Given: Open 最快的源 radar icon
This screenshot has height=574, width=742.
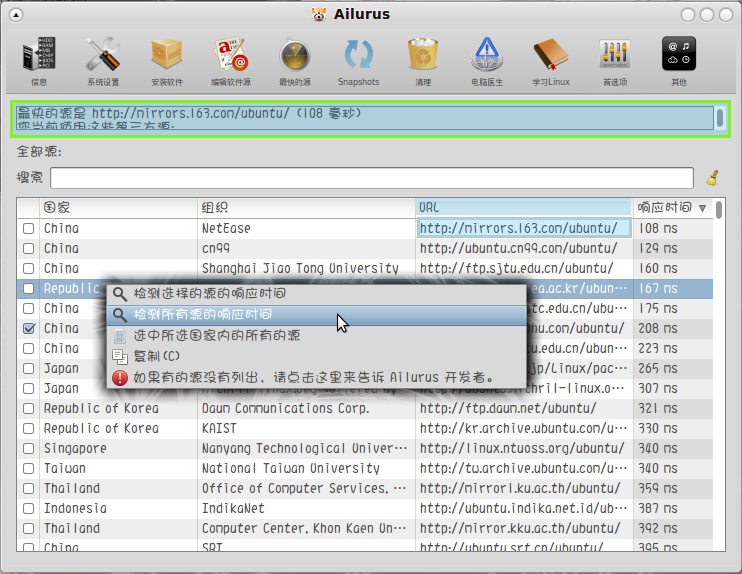Looking at the screenshot, I should click(x=295, y=55).
